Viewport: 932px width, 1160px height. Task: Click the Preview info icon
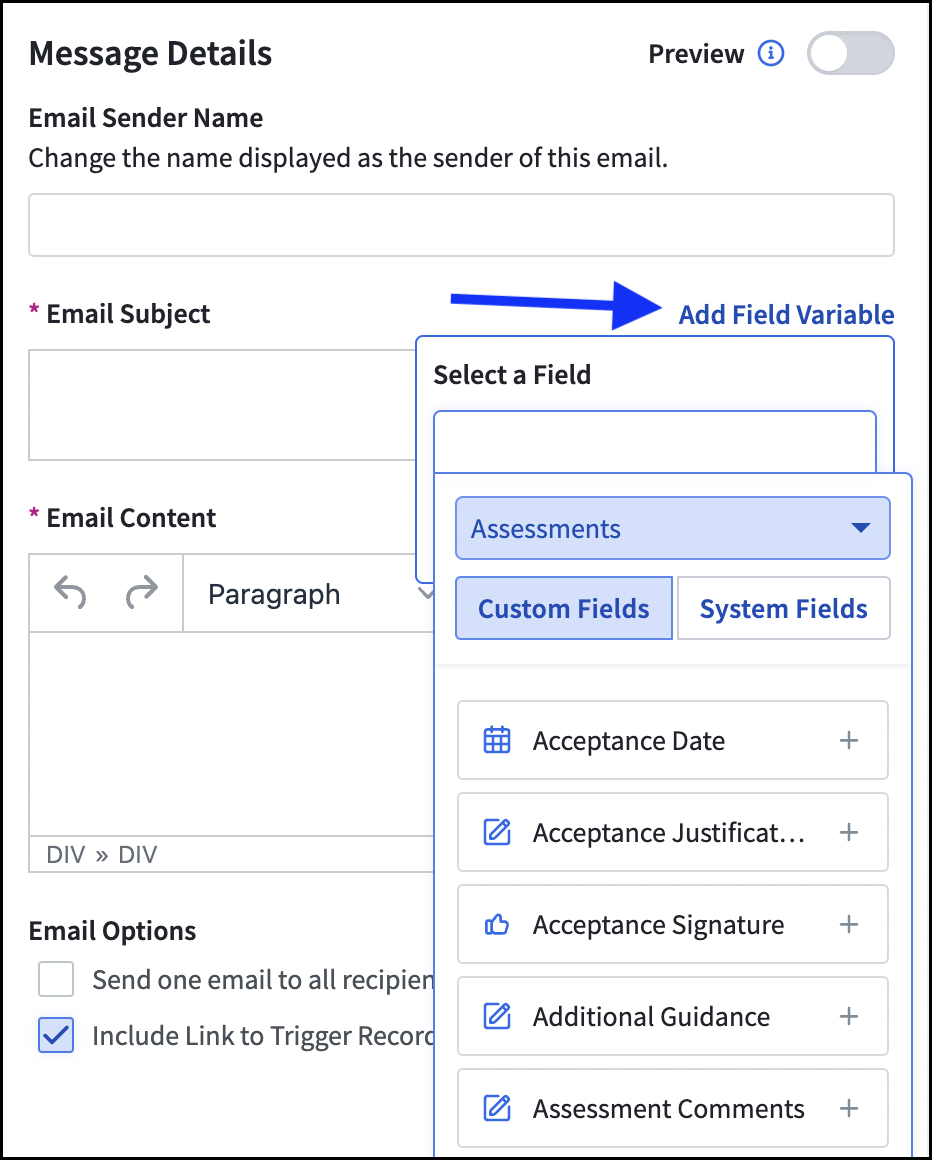click(x=771, y=53)
